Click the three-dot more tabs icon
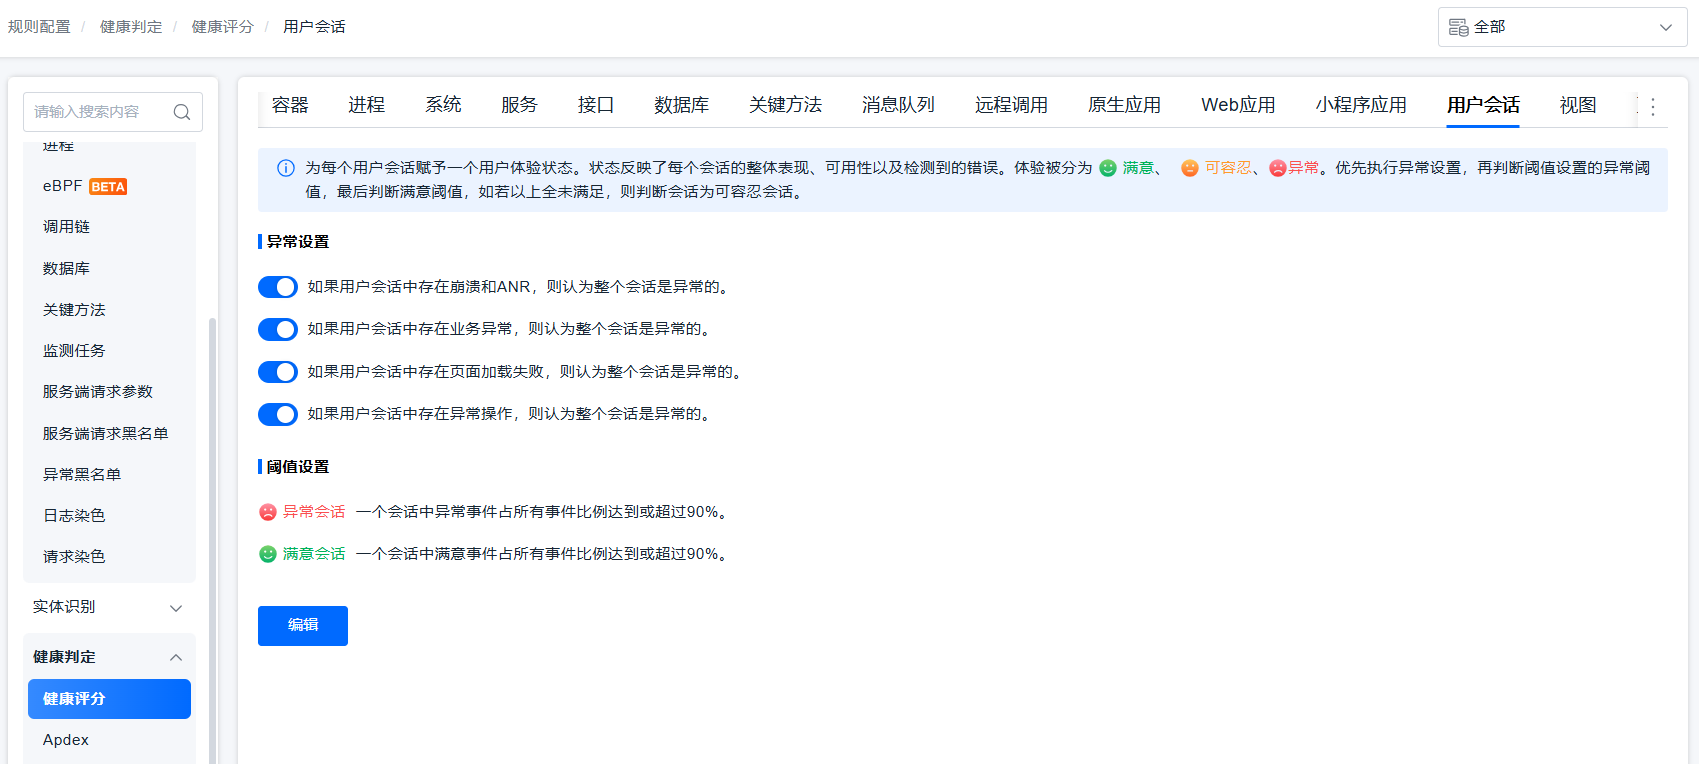The image size is (1699, 764). 1652,106
